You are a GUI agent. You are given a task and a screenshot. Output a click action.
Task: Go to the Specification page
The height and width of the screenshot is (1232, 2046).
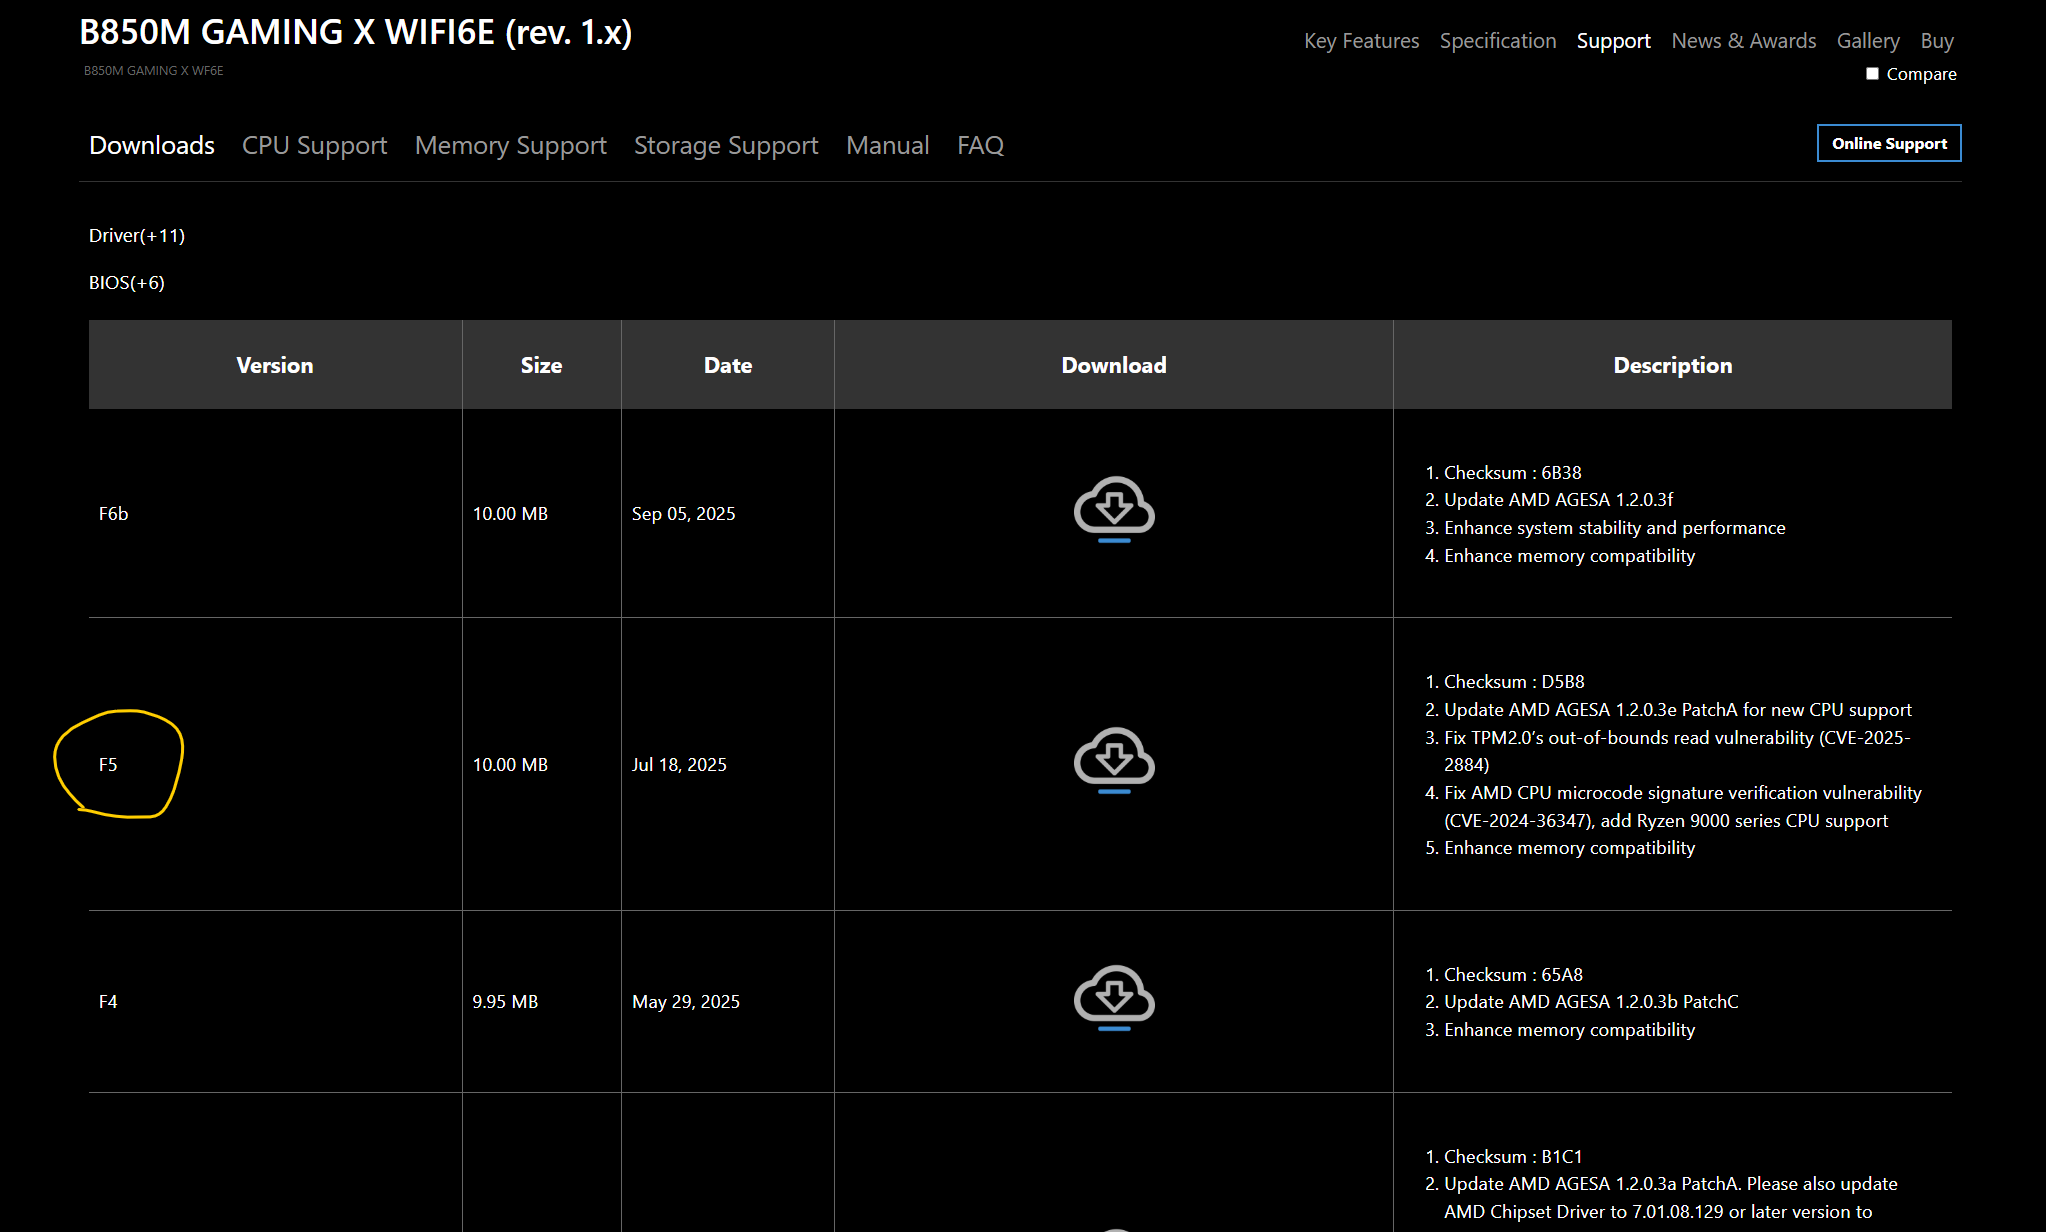(1498, 41)
